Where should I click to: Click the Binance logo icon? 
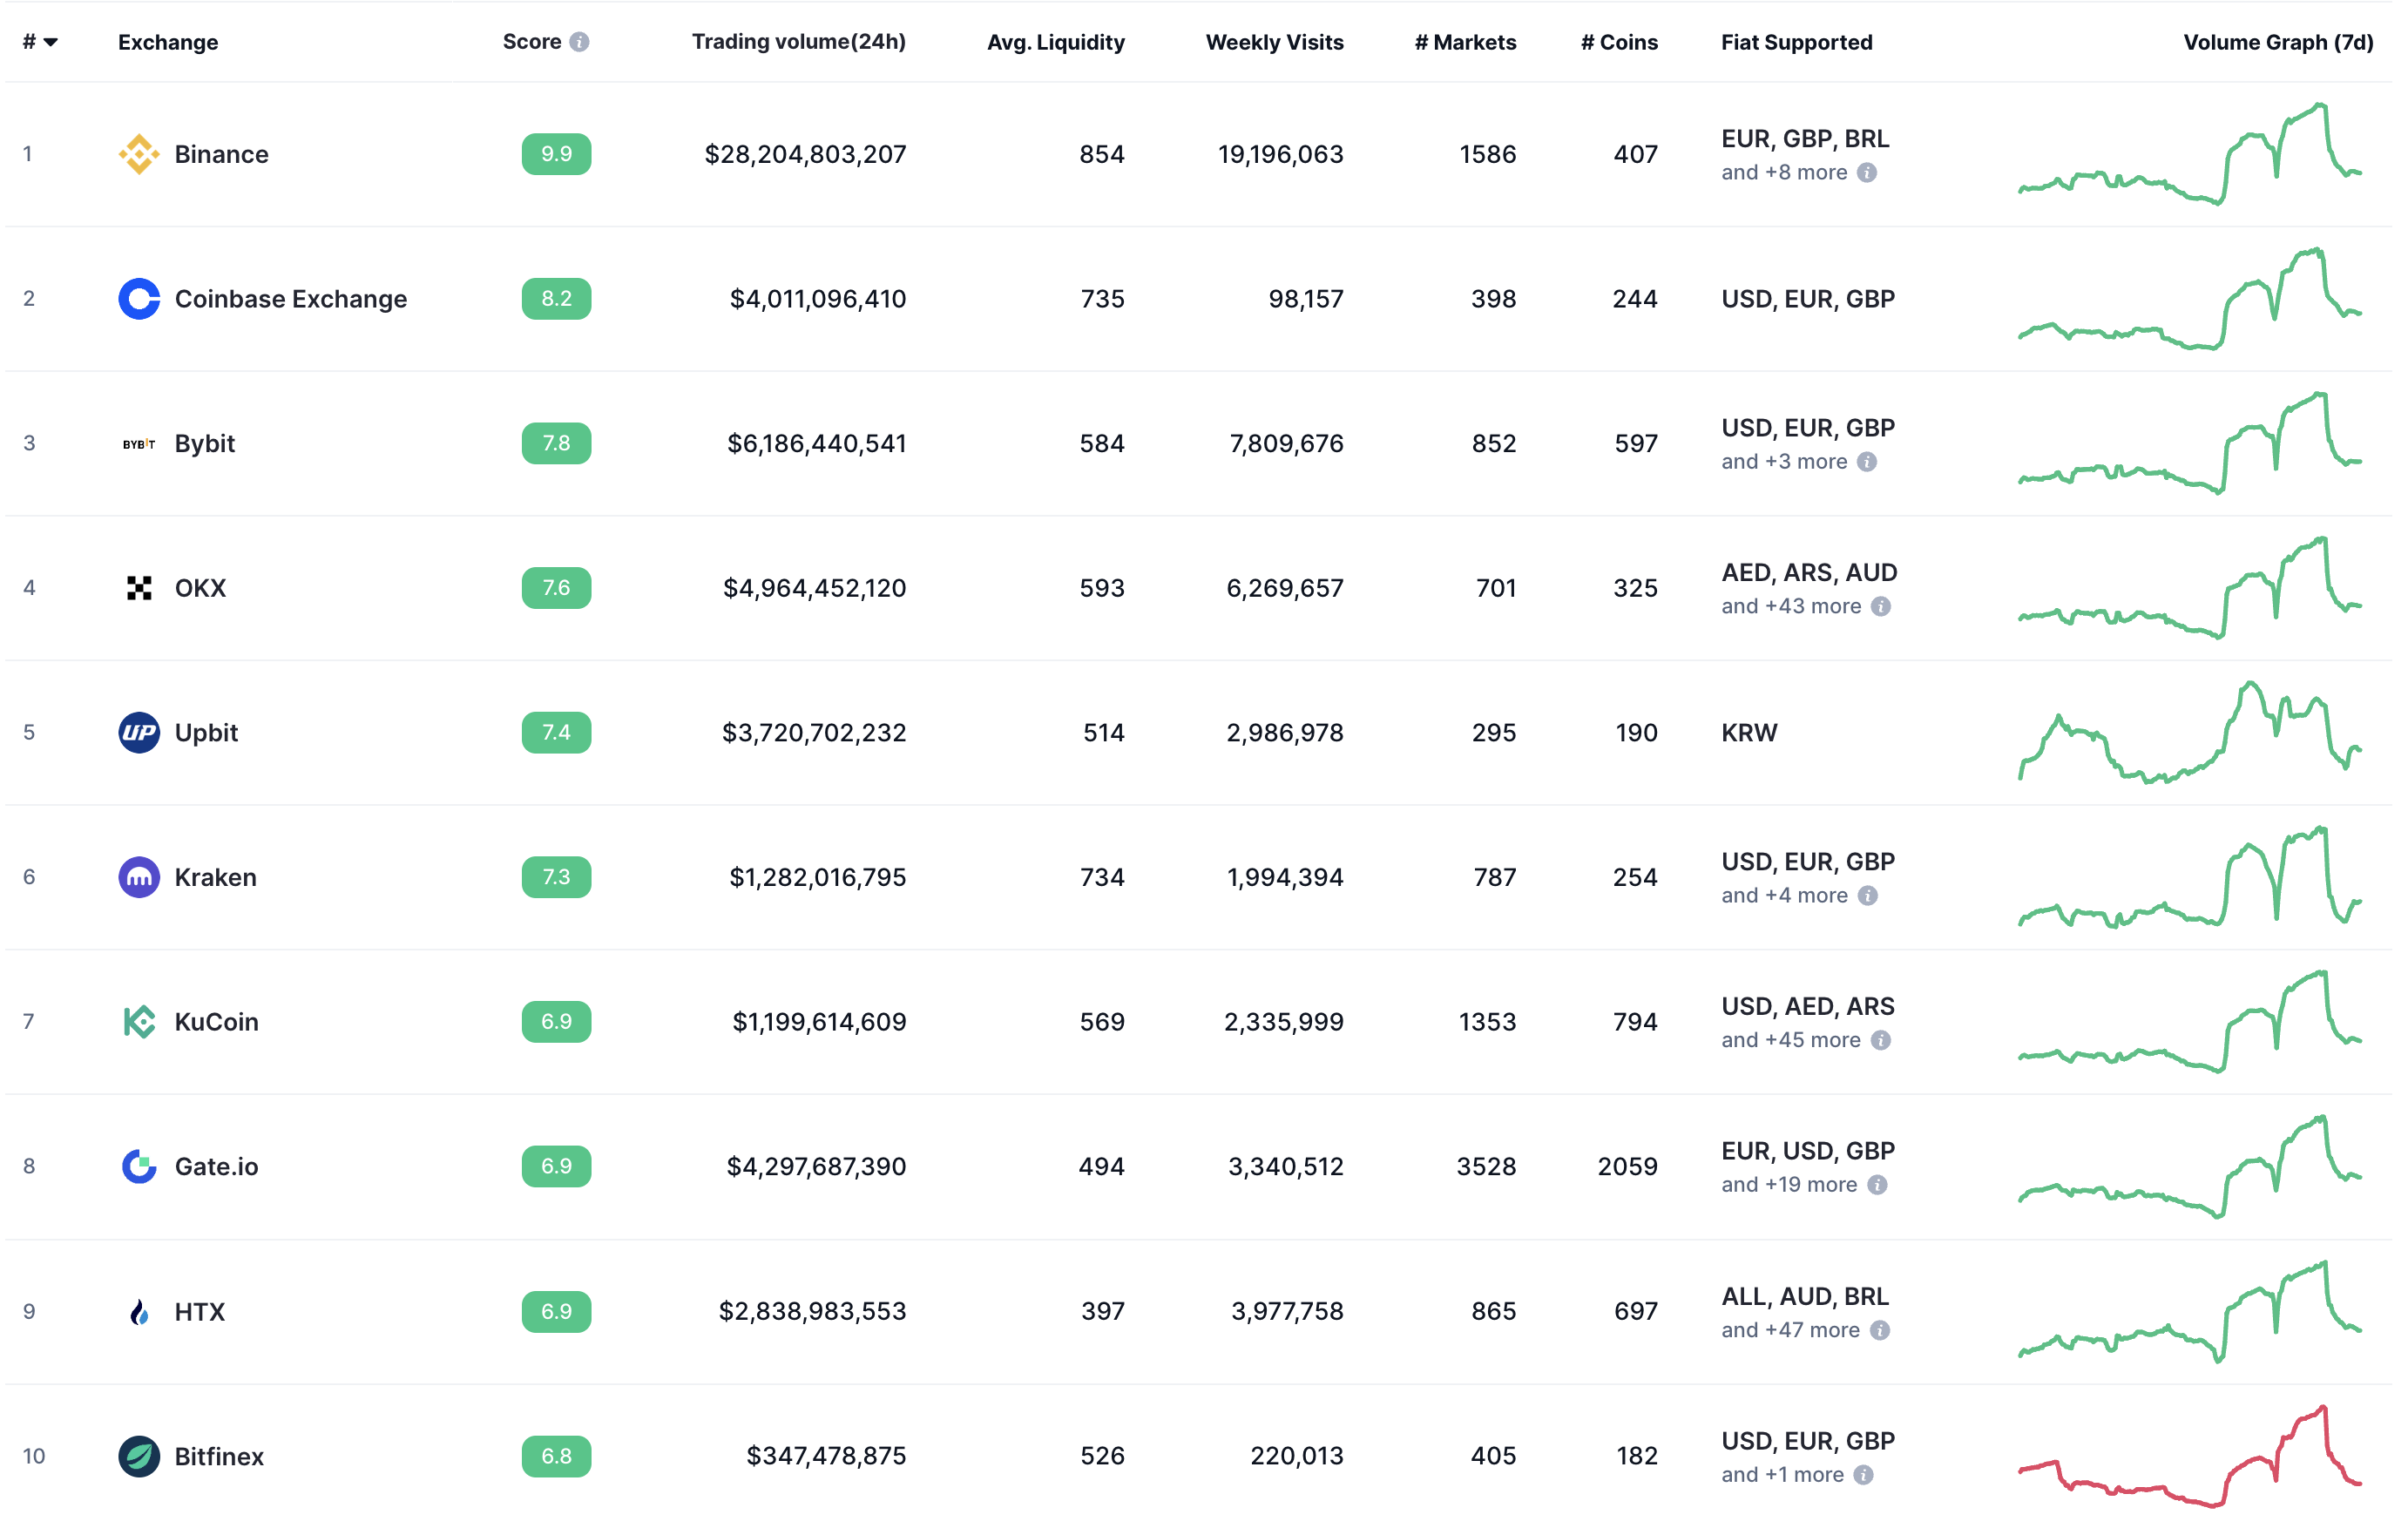pyautogui.click(x=139, y=154)
